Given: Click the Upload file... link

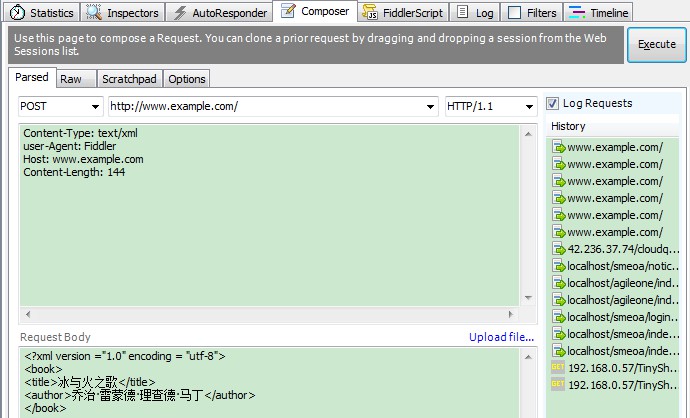Looking at the screenshot, I should point(501,337).
